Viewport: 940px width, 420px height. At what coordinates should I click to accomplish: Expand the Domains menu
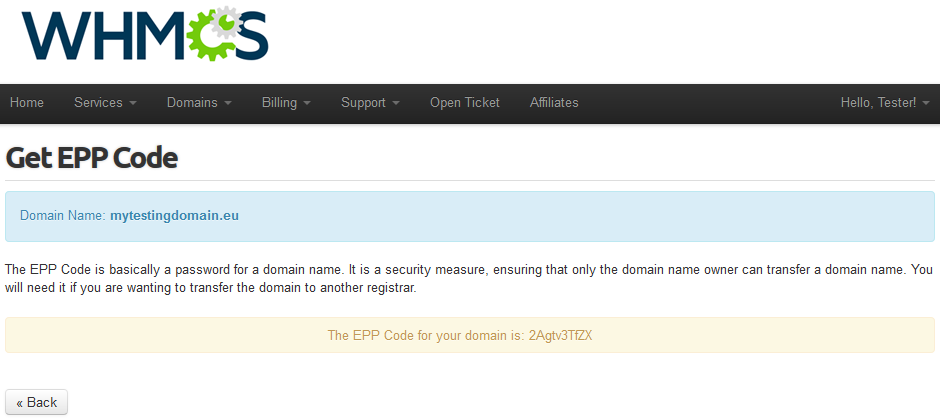tap(199, 102)
